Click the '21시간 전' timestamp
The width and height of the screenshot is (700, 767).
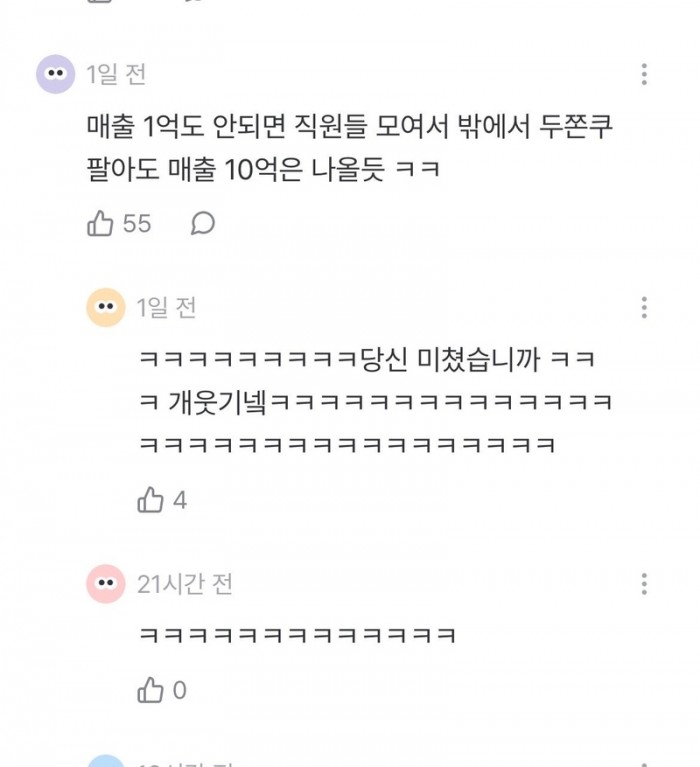185,584
